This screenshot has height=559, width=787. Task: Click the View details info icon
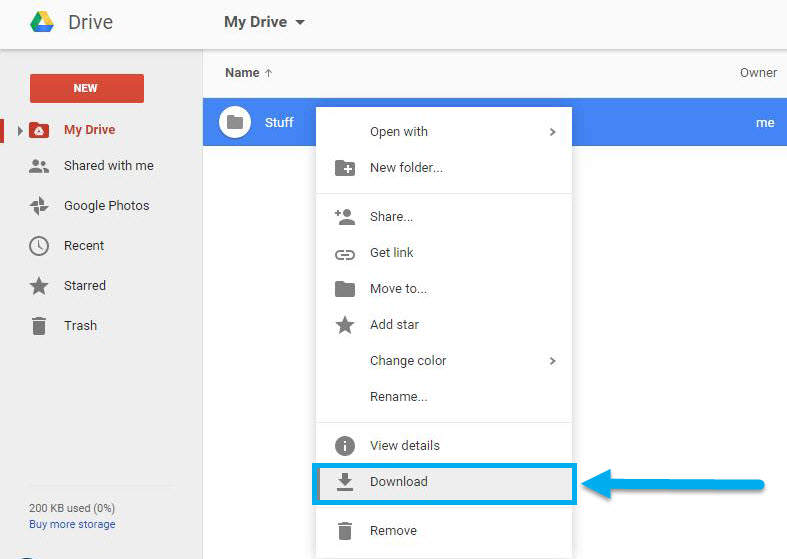[x=345, y=446]
